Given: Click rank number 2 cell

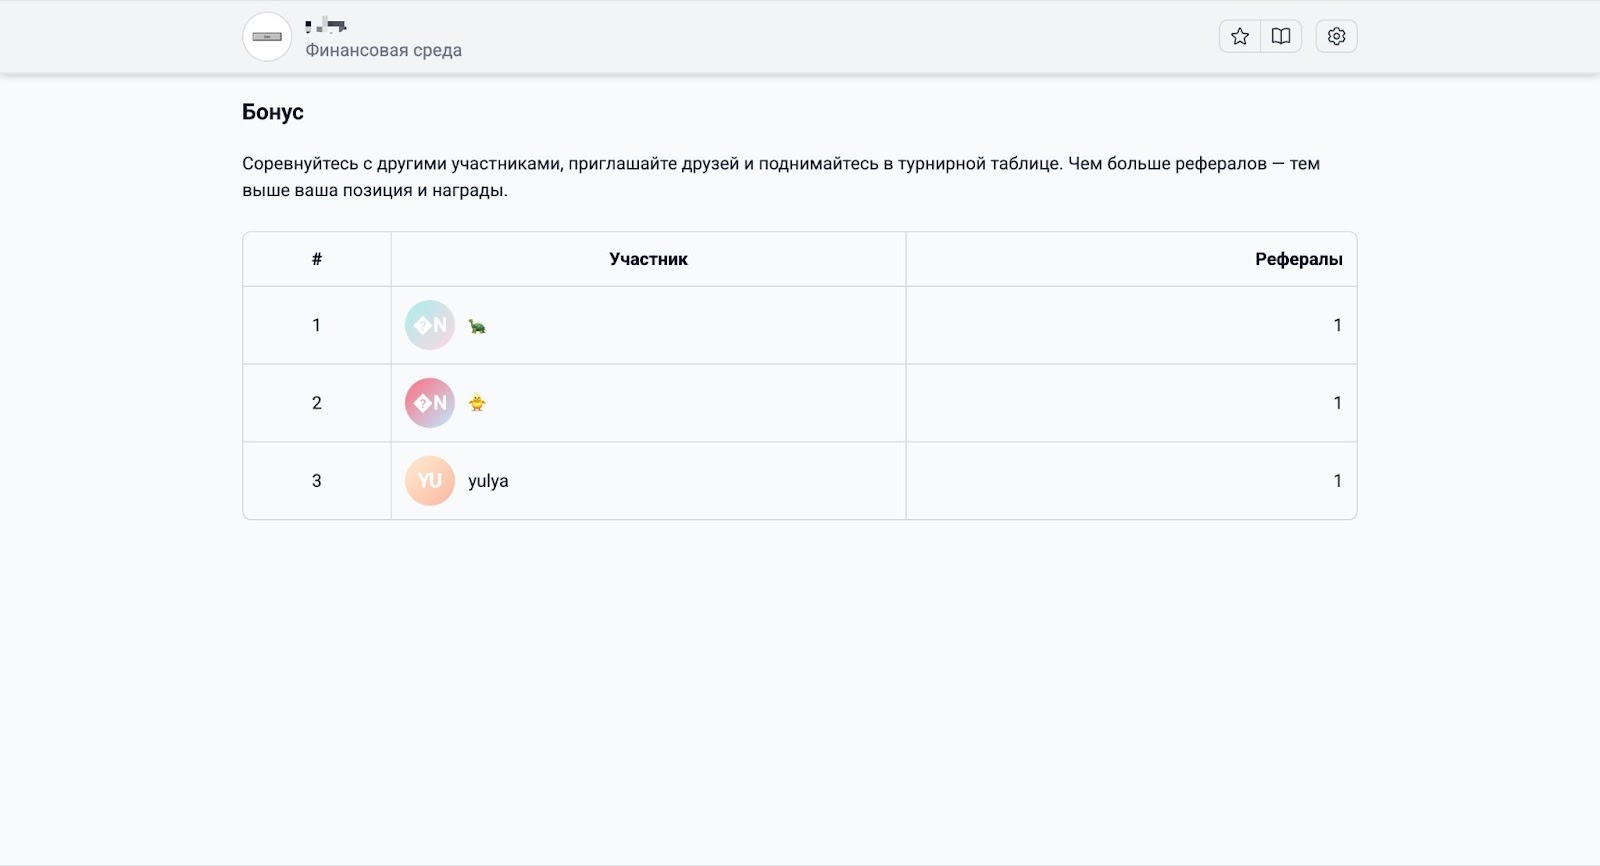Looking at the screenshot, I should pos(317,403).
